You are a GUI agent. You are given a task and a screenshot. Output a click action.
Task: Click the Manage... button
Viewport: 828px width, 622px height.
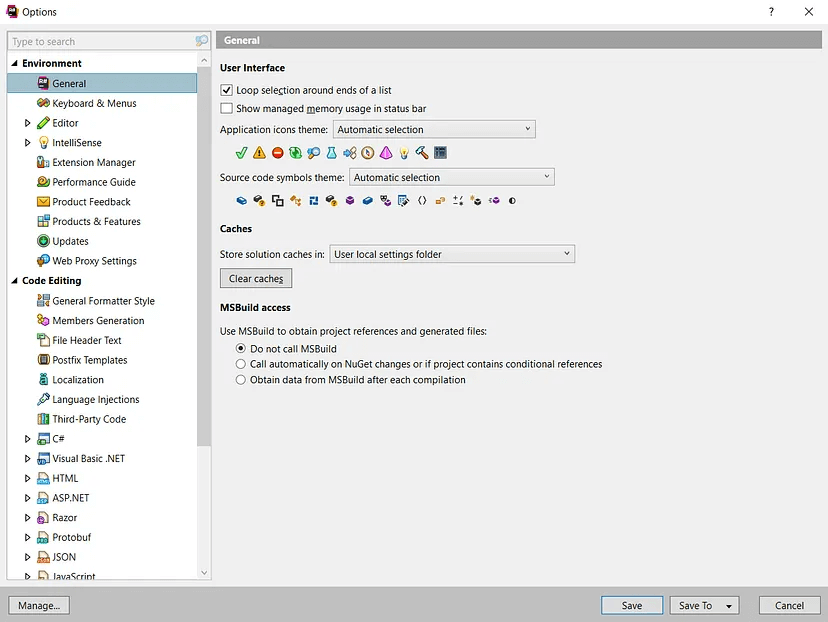point(39,605)
